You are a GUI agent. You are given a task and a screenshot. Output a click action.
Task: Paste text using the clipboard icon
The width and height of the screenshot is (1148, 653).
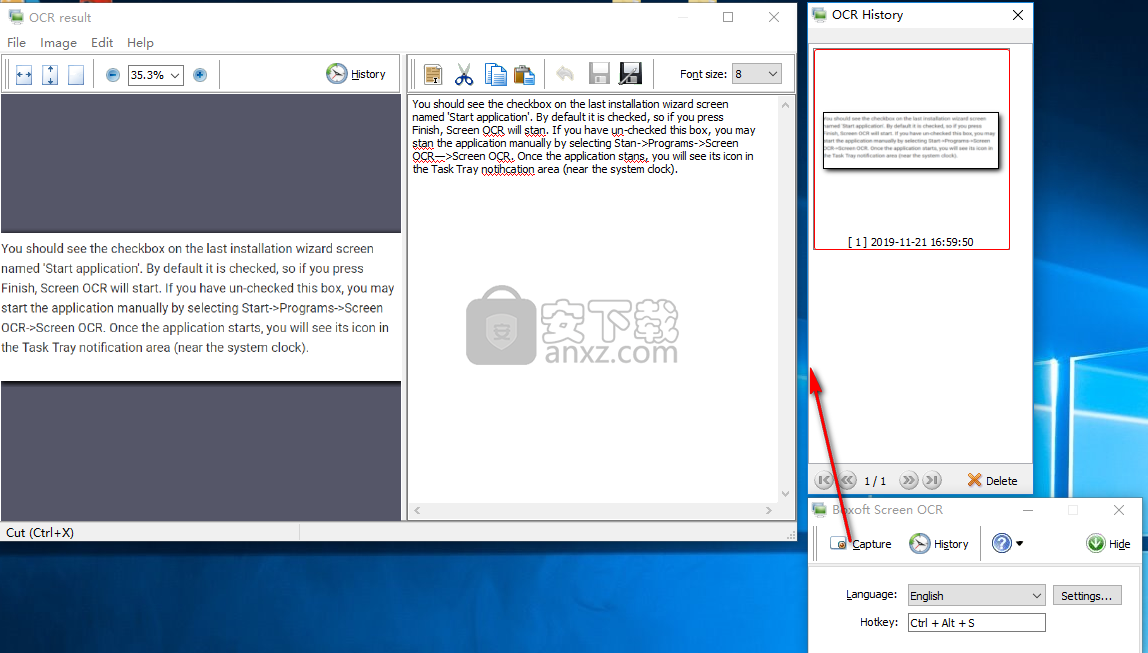(524, 74)
